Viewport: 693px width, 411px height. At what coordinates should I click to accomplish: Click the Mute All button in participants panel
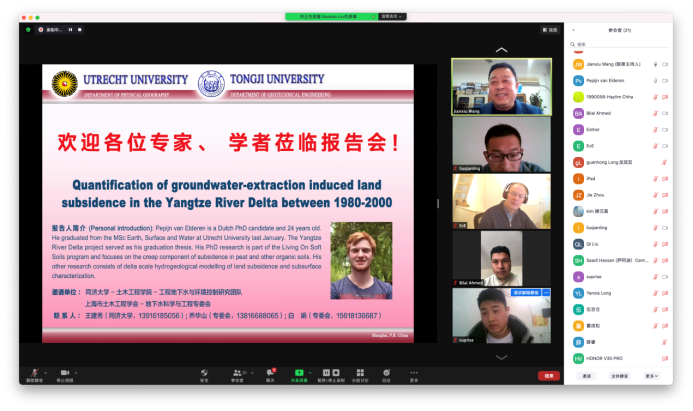click(x=620, y=376)
